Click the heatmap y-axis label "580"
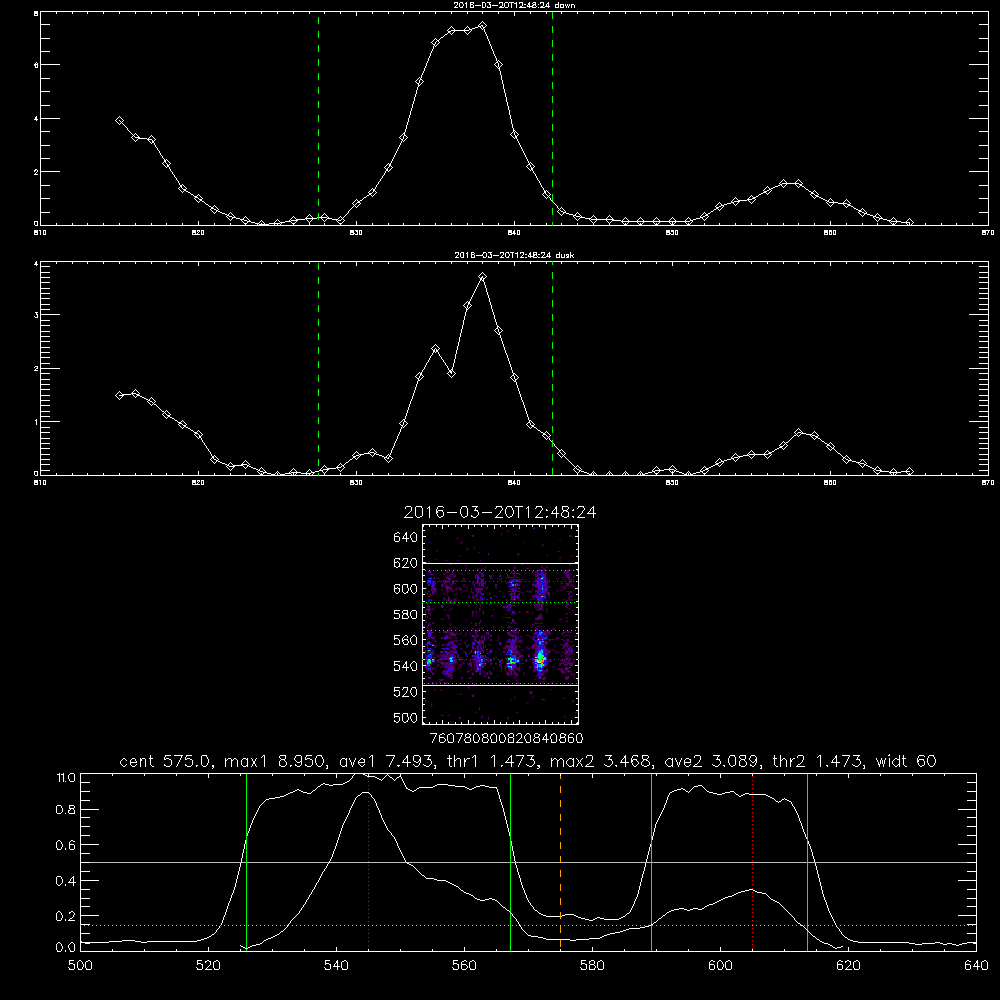Viewport: 1000px width, 1000px height. (x=405, y=615)
